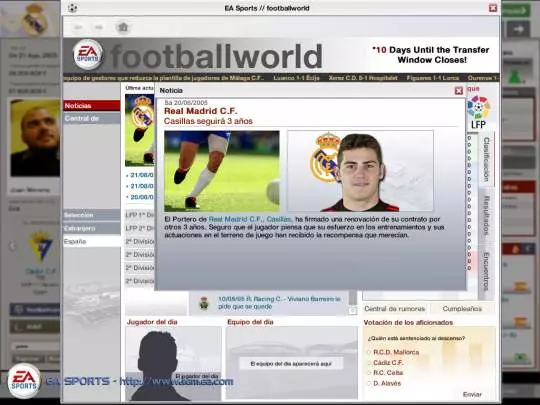
Task: Click the white right-arrow button behind the window
Action: [518, 29]
